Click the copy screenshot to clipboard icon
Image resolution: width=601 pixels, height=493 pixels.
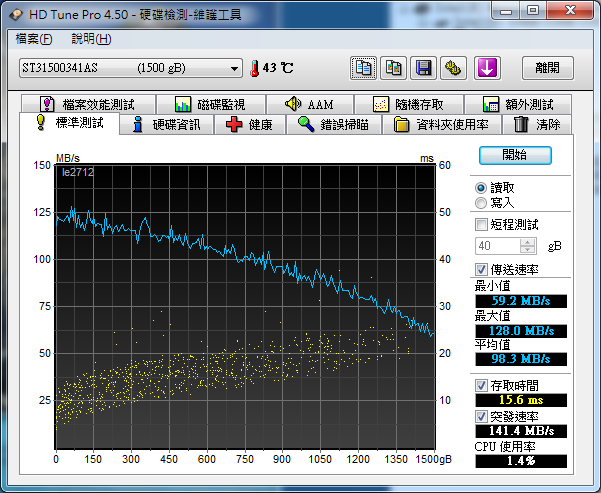click(394, 68)
